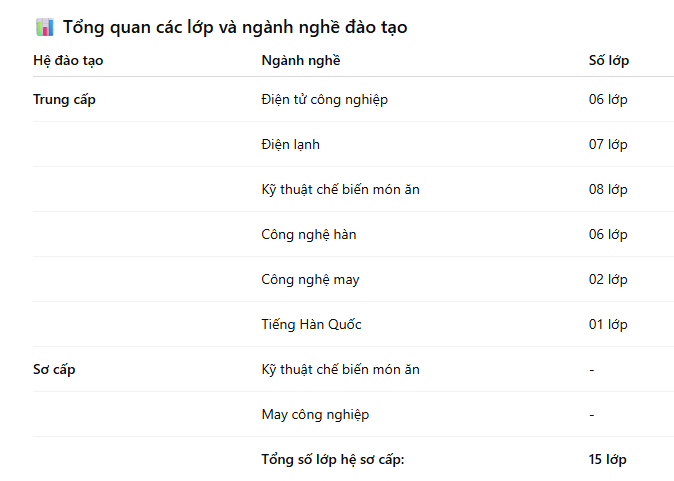Viewport: 674px width, 481px height.
Task: Click the "Tiếng Hàn Quốc" cell
Action: (x=311, y=325)
